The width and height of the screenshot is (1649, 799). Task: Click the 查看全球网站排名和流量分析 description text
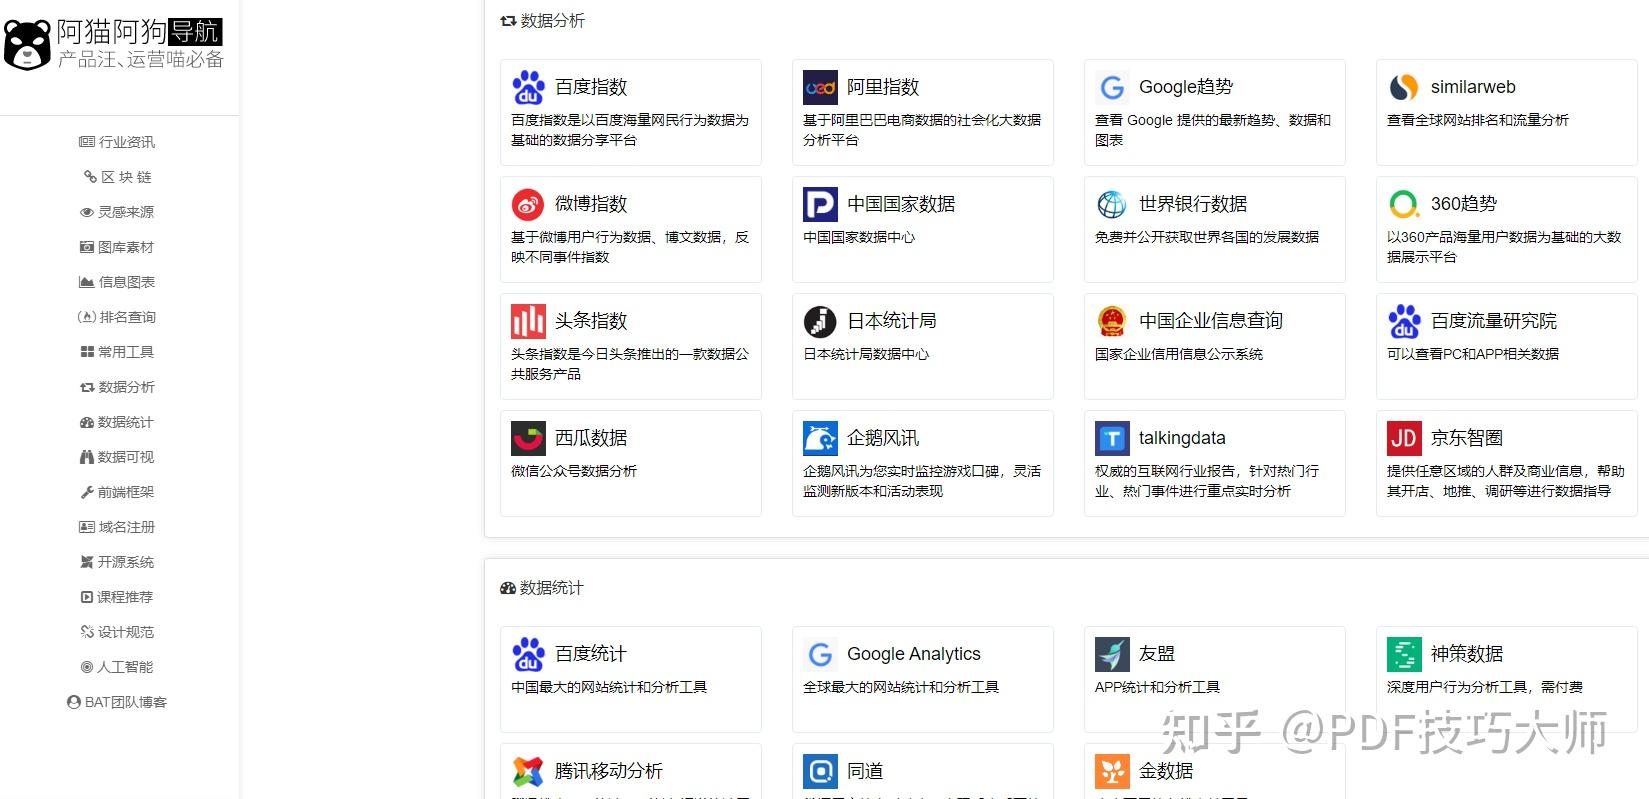1478,120
